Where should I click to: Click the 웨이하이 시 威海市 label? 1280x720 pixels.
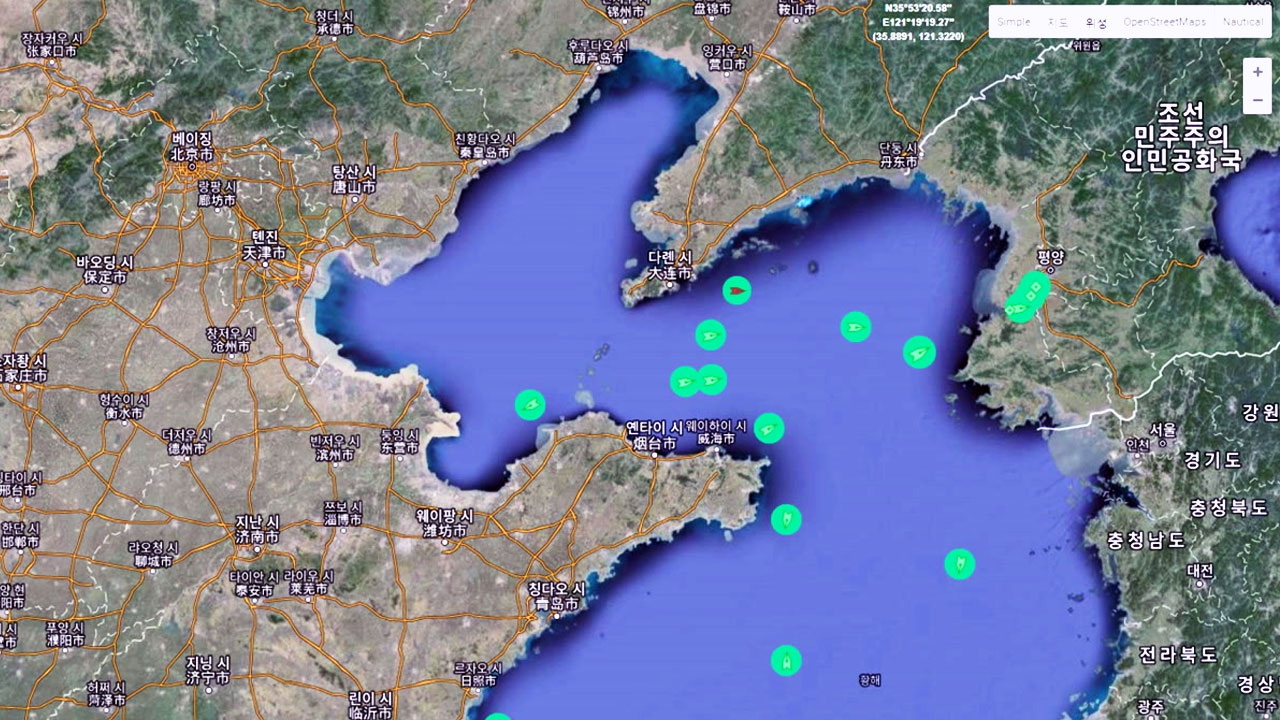point(716,431)
